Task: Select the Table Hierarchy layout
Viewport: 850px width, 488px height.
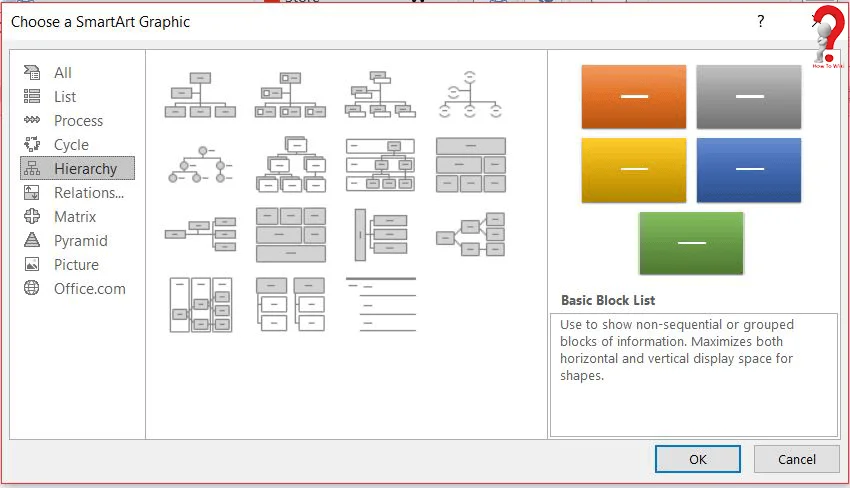Action: 471,164
